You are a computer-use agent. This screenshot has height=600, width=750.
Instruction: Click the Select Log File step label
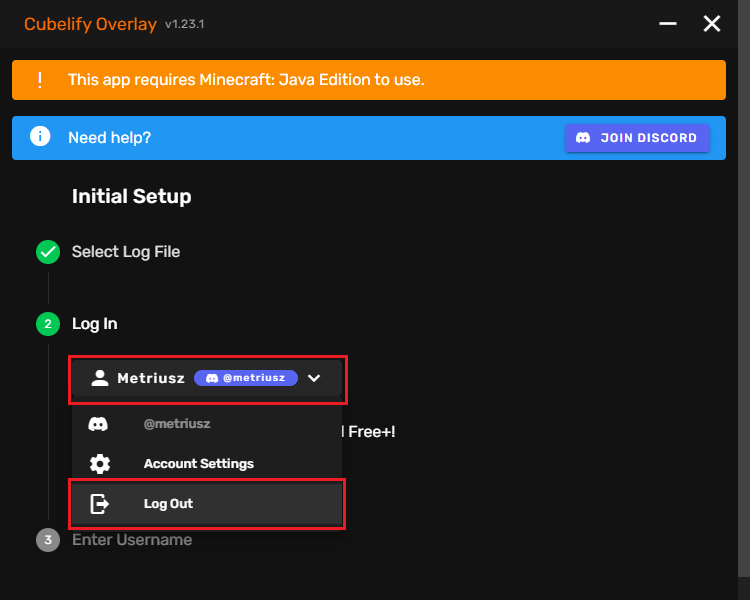[x=126, y=252]
